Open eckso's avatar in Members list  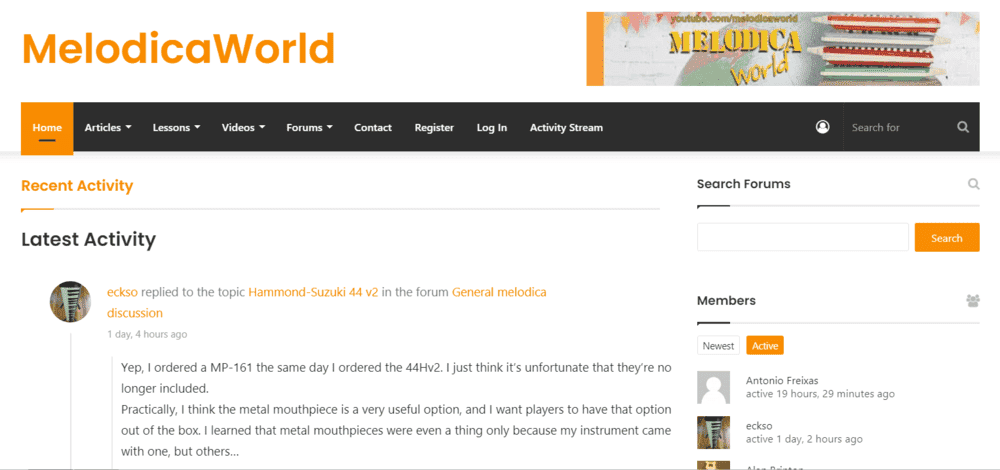(x=714, y=432)
